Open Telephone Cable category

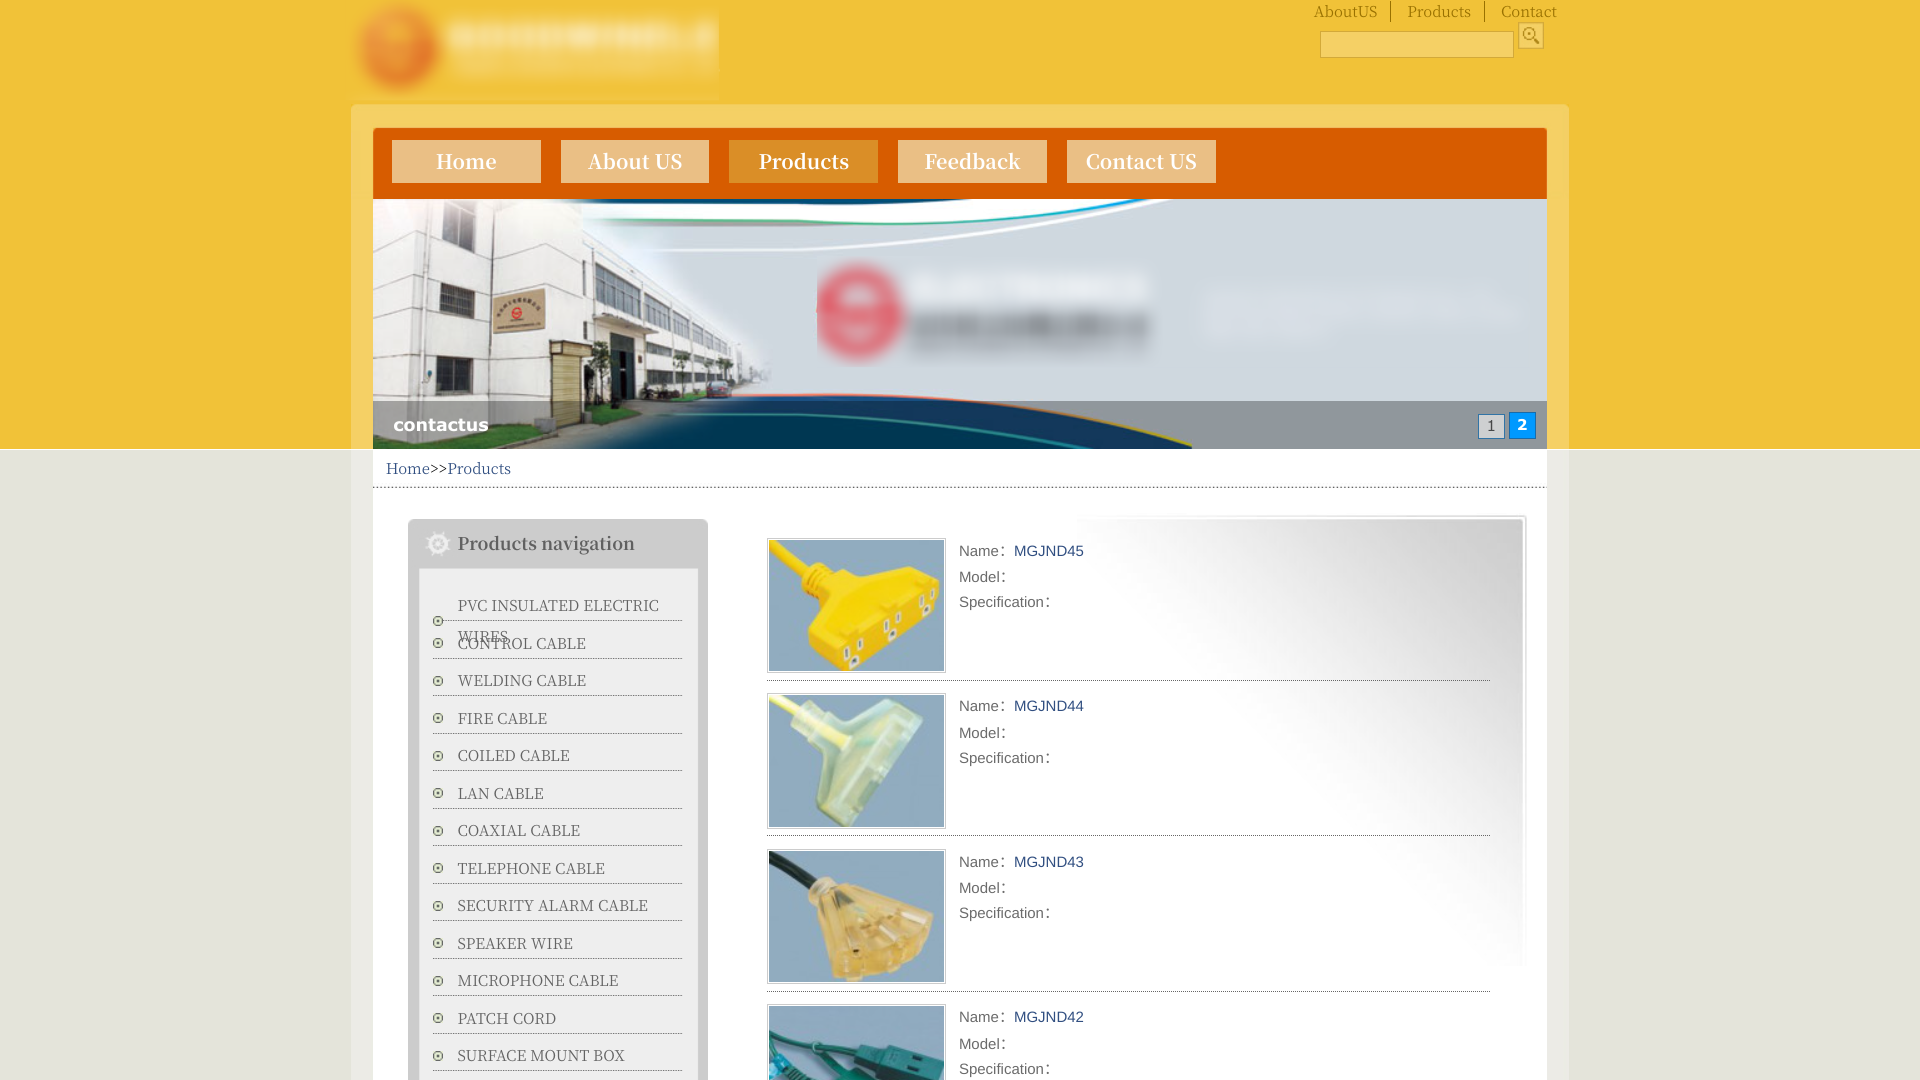point(531,869)
